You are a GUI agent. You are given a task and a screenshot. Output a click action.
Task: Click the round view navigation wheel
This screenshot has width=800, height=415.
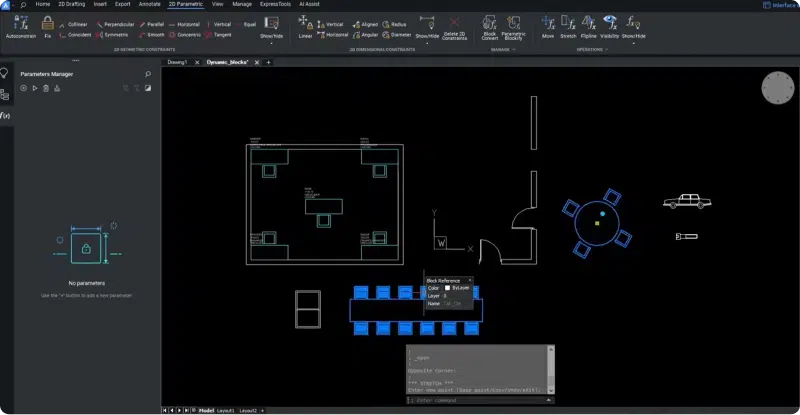pos(776,89)
